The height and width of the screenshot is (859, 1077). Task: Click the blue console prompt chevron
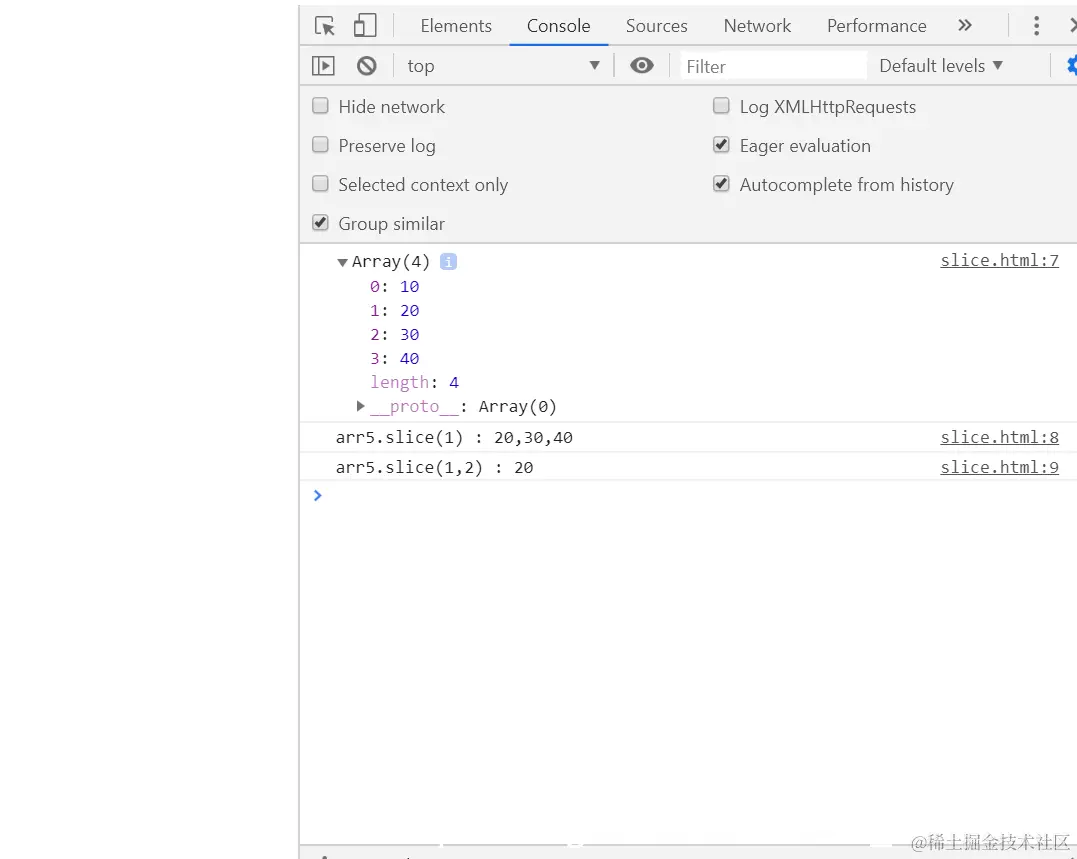click(x=317, y=495)
